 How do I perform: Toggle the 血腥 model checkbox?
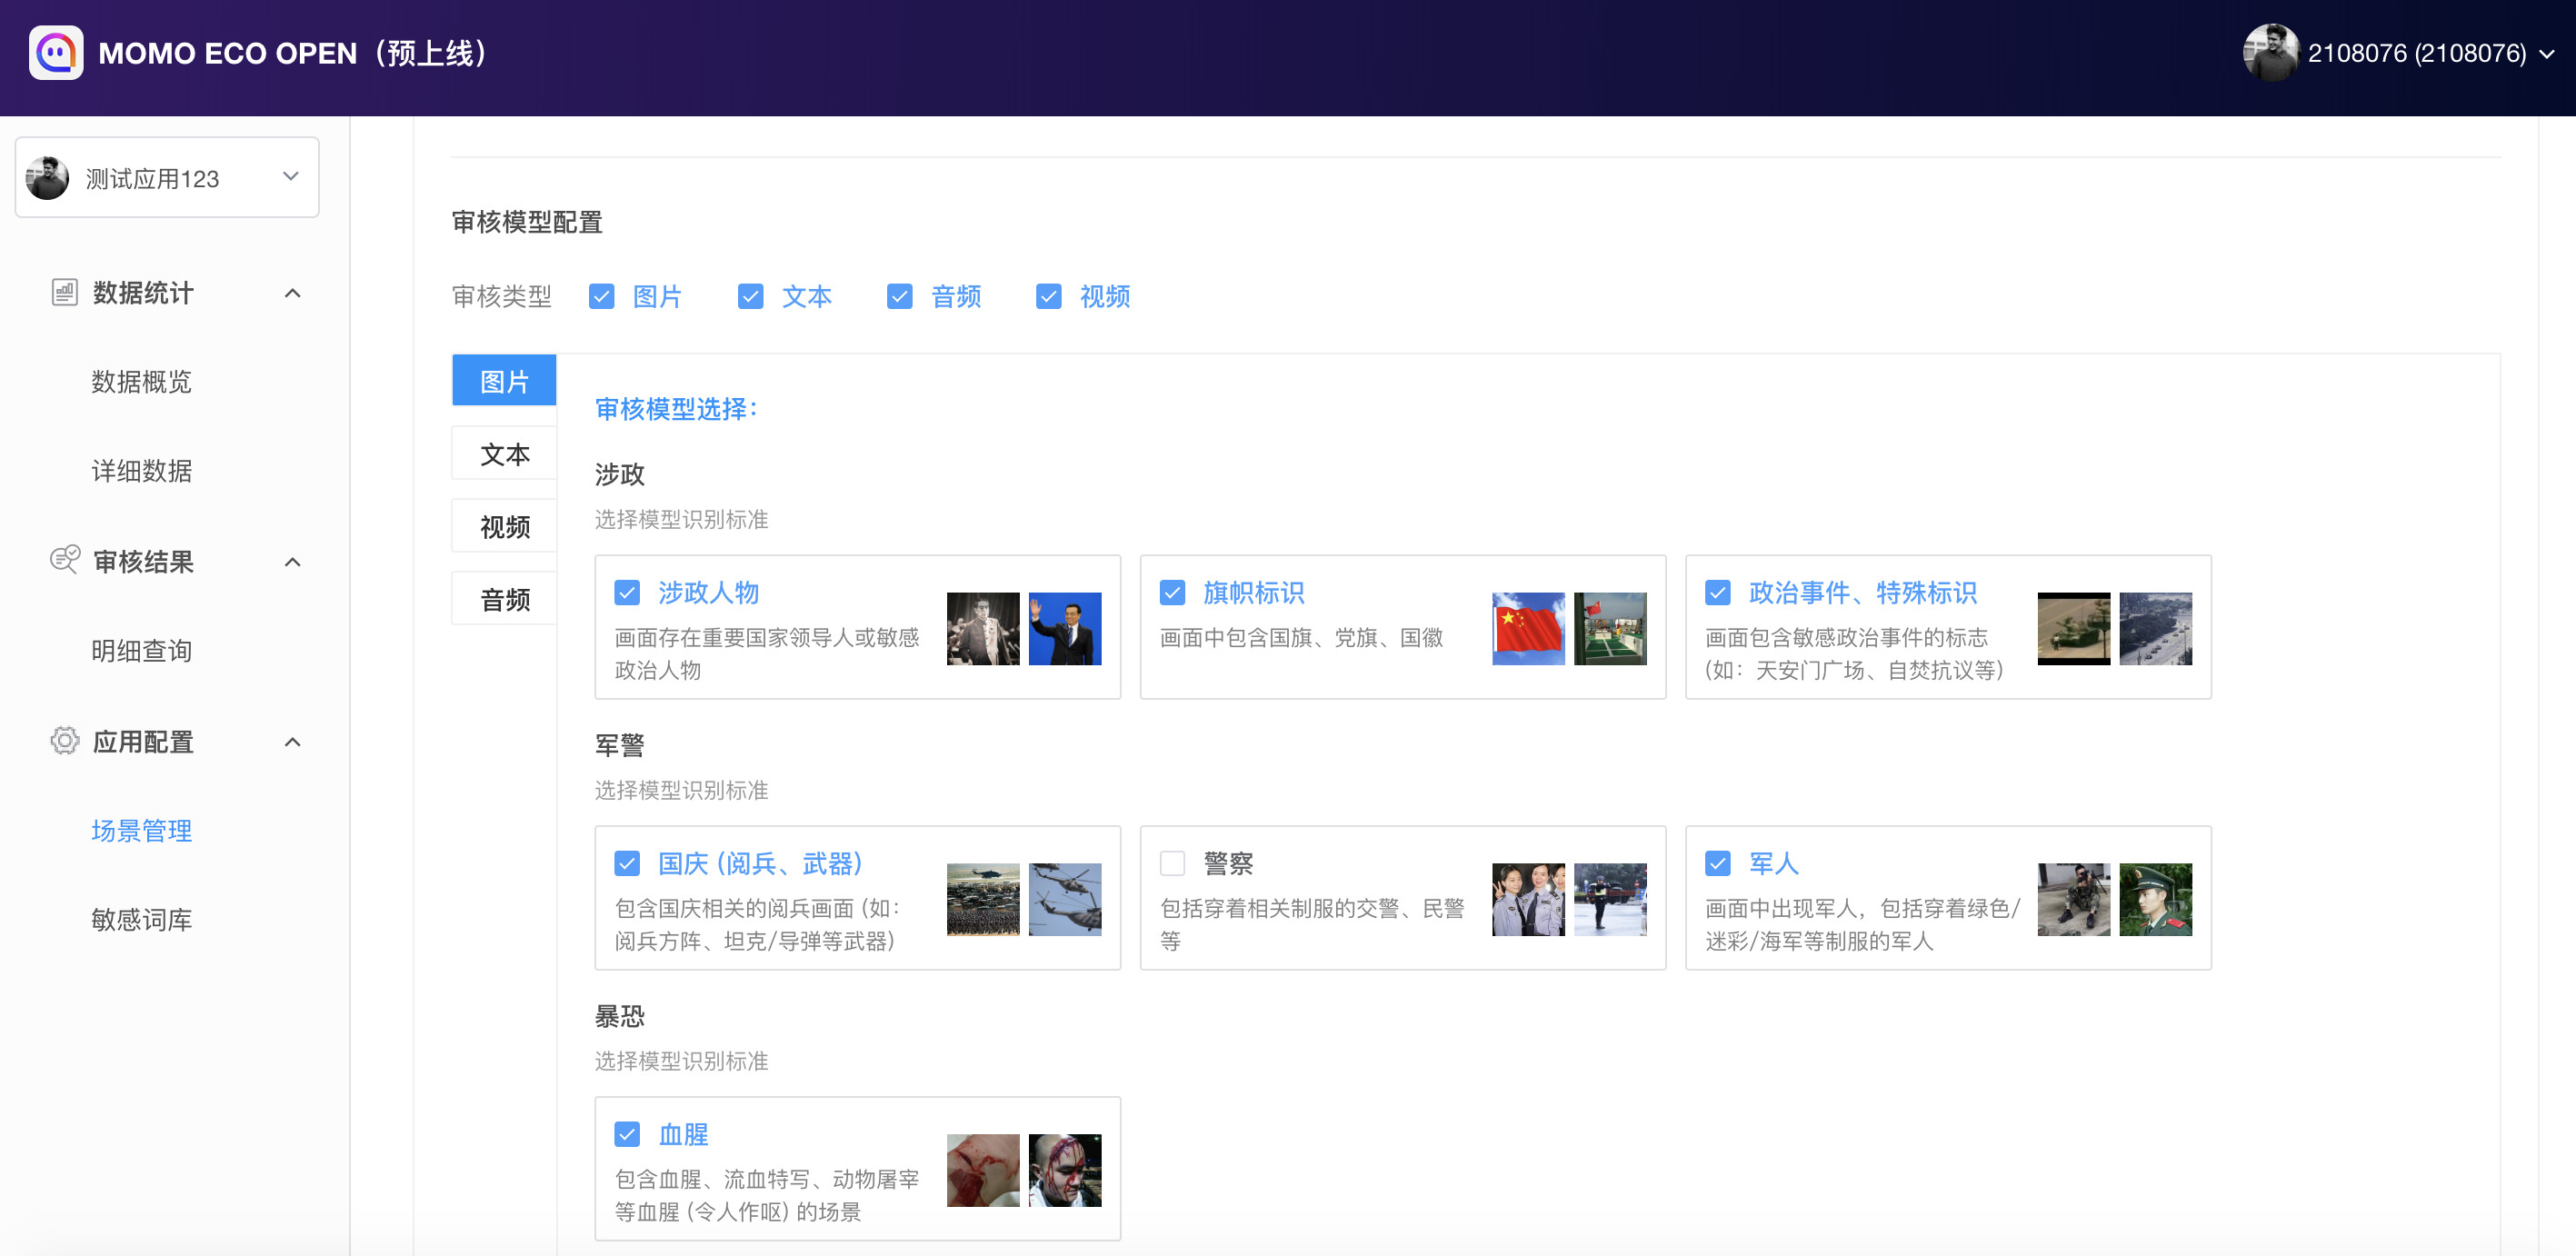(x=627, y=1134)
